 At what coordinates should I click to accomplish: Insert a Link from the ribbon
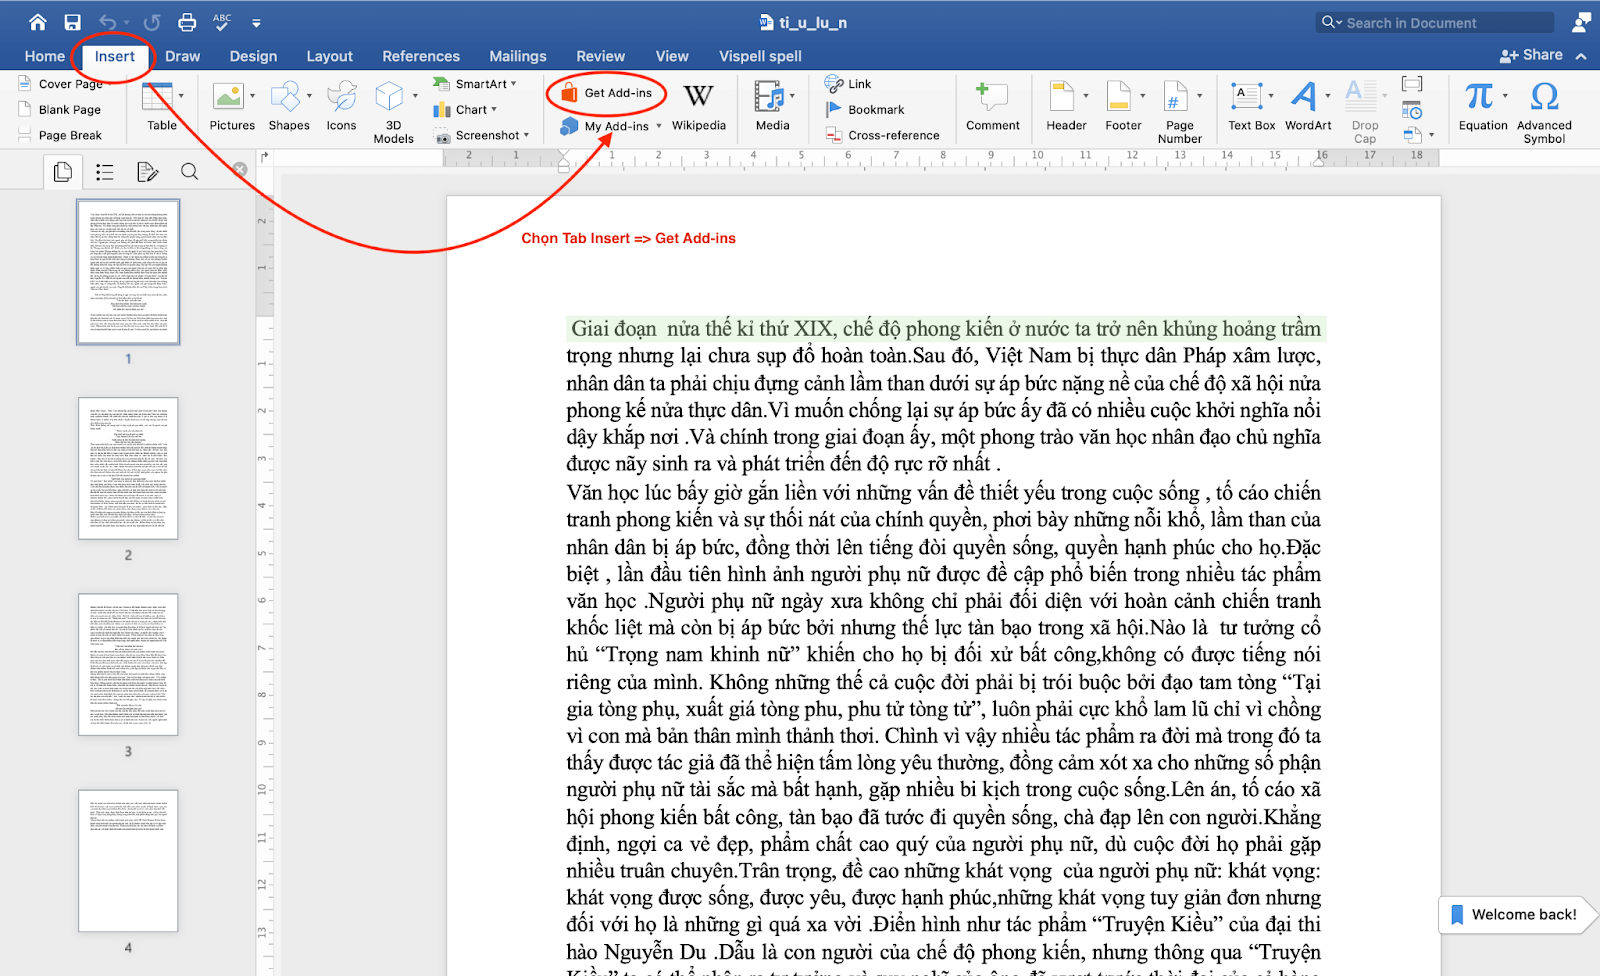pyautogui.click(x=849, y=84)
